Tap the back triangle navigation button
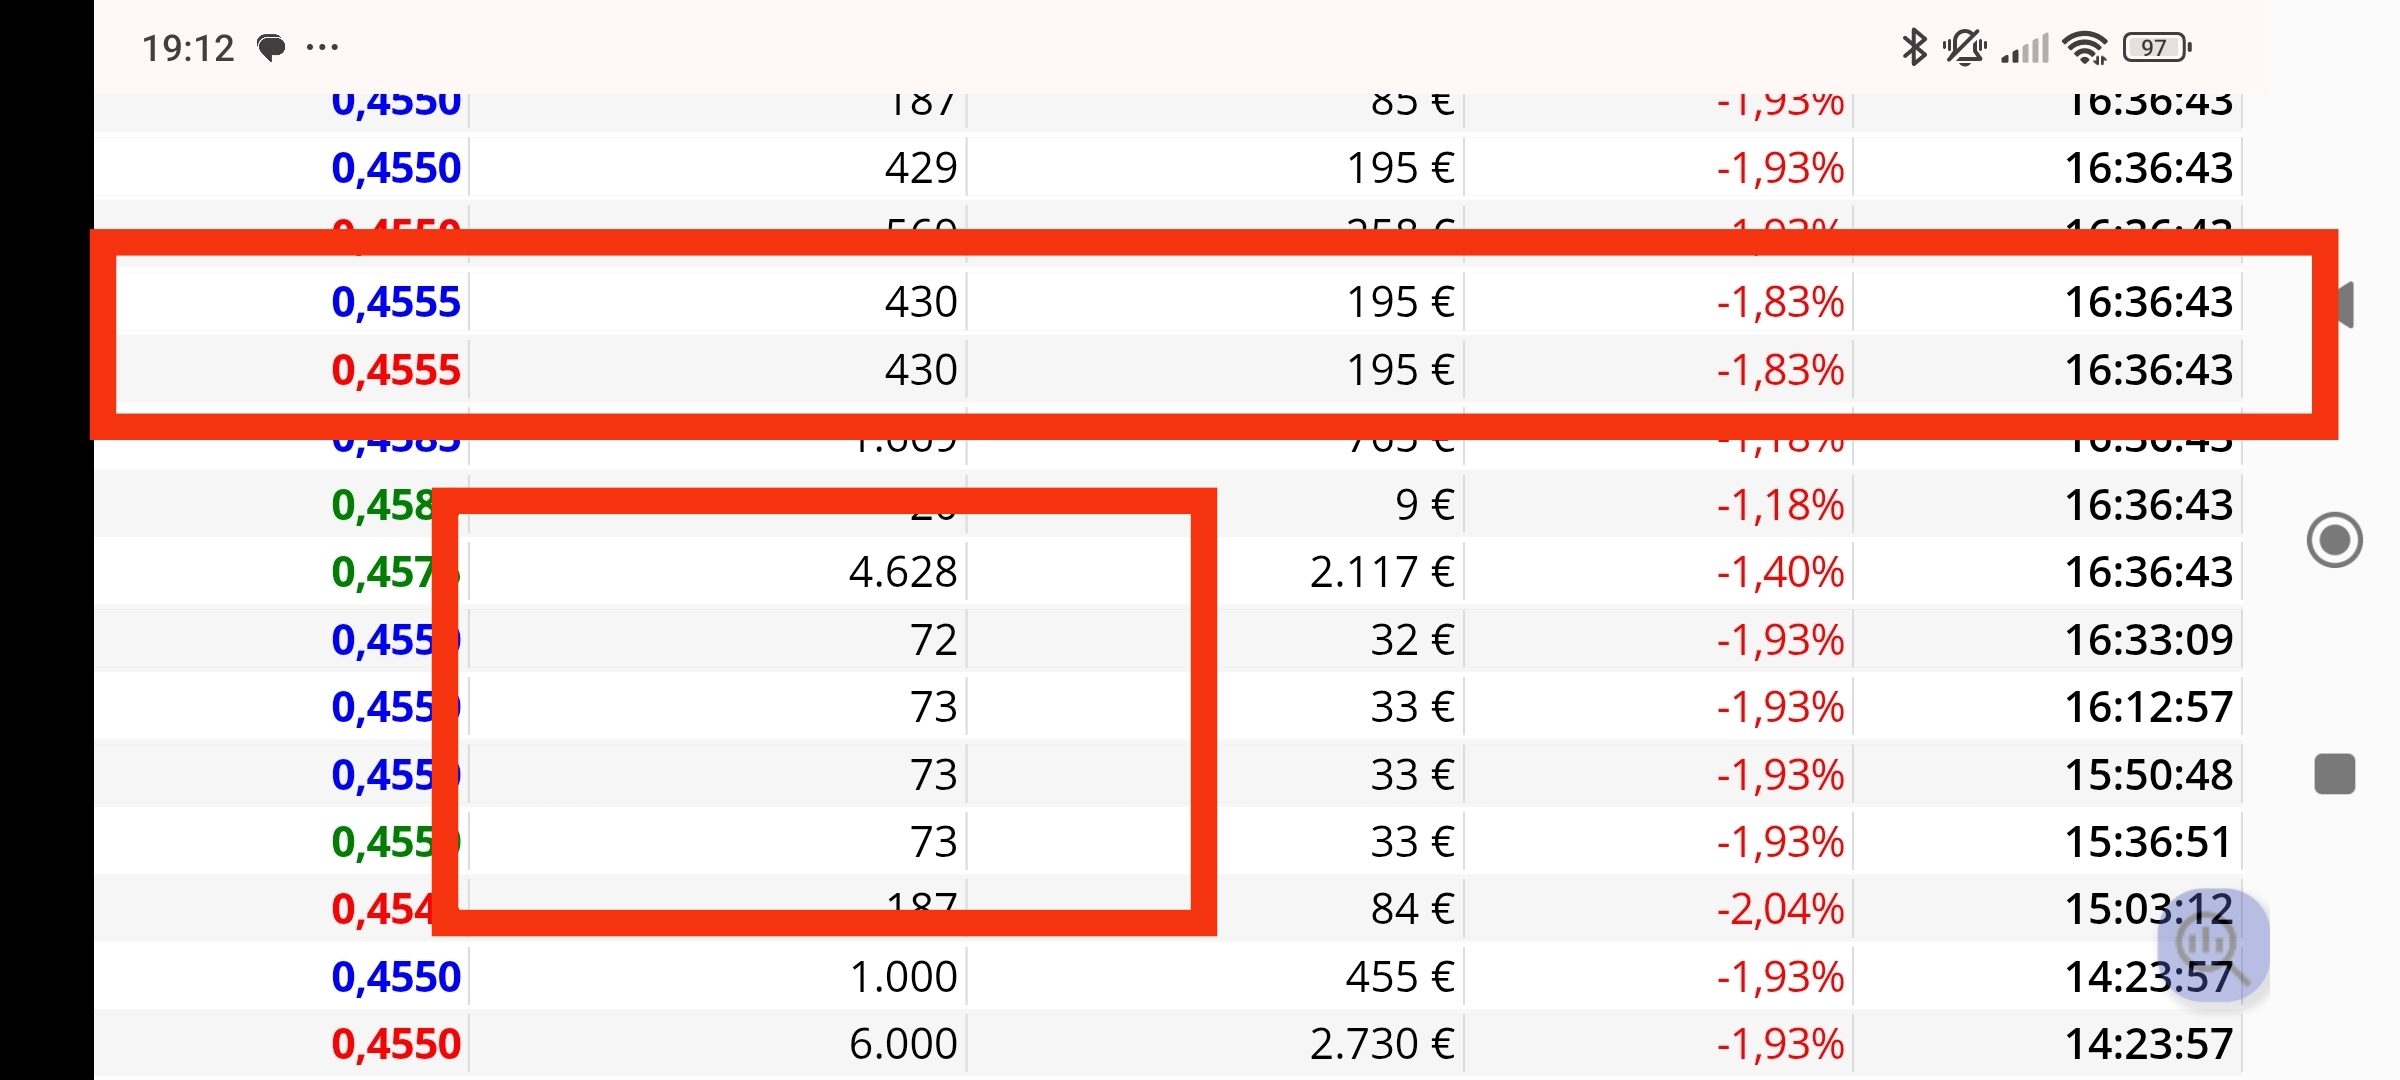 pyautogui.click(x=2344, y=304)
